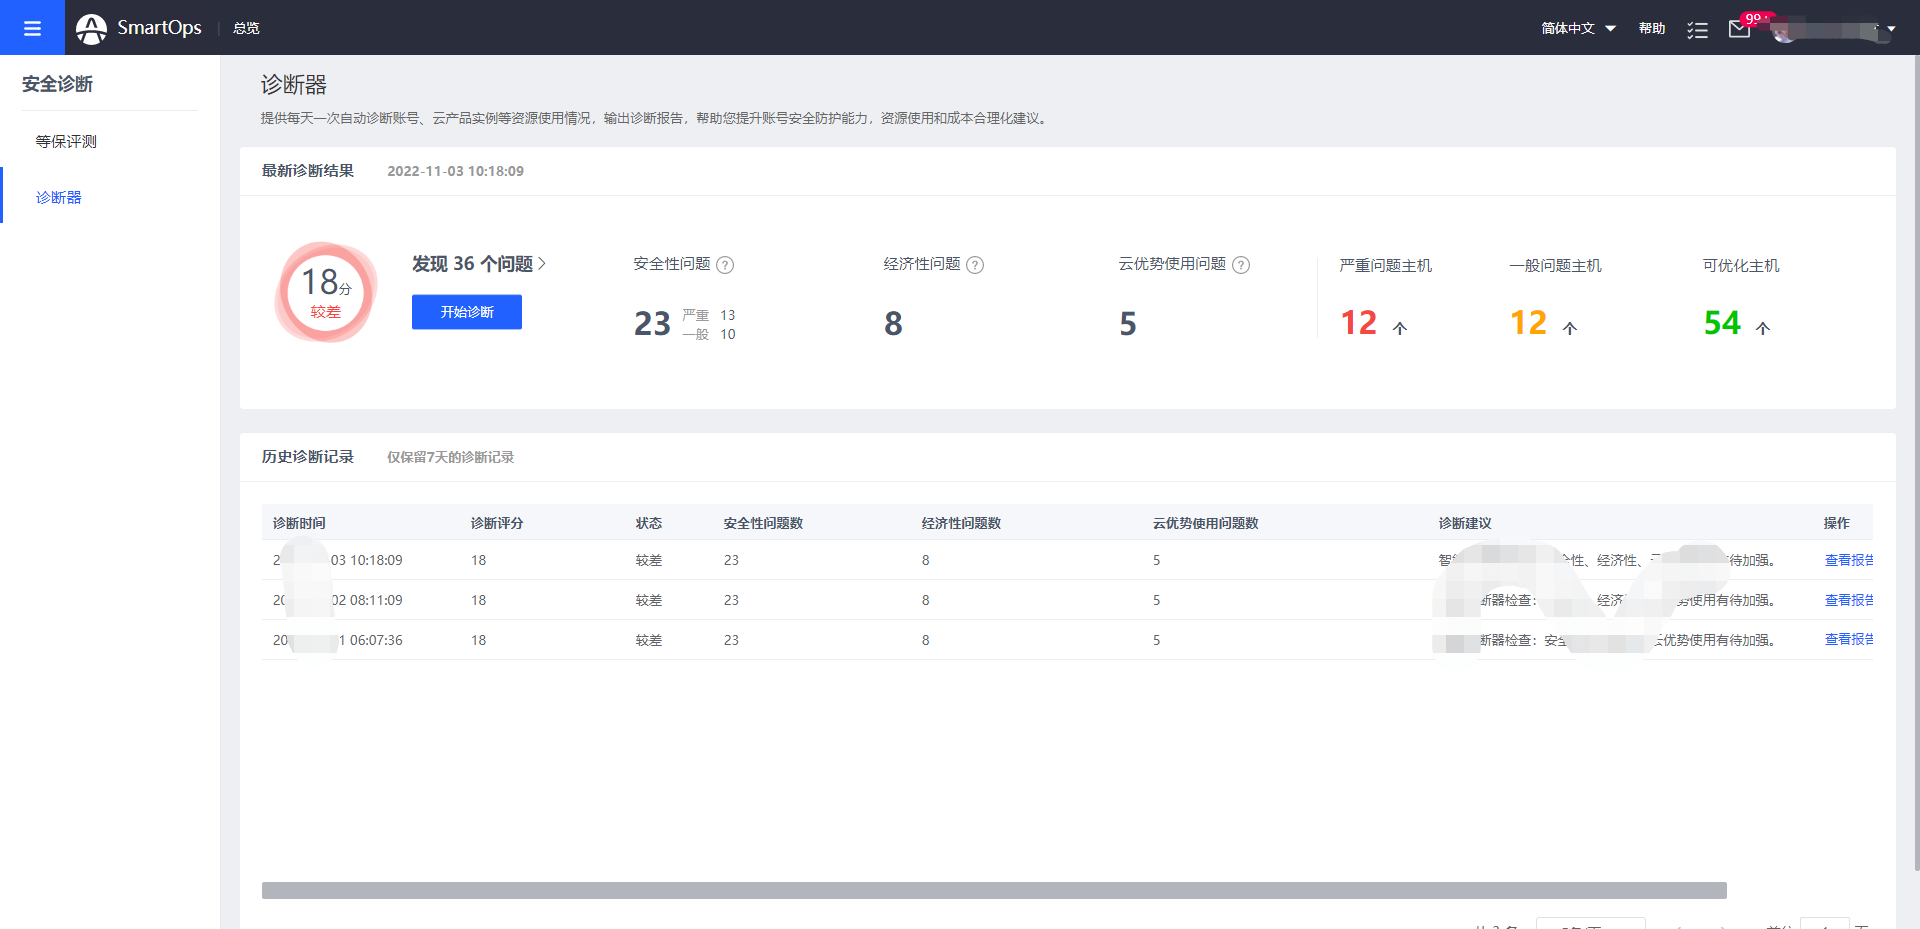
Task: Click 较差 status in 08:11:09 row
Action: point(649,600)
